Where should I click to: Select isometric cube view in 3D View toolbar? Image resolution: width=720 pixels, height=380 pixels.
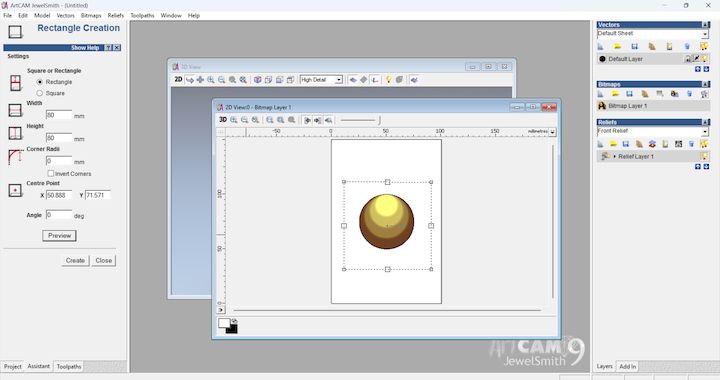point(258,79)
